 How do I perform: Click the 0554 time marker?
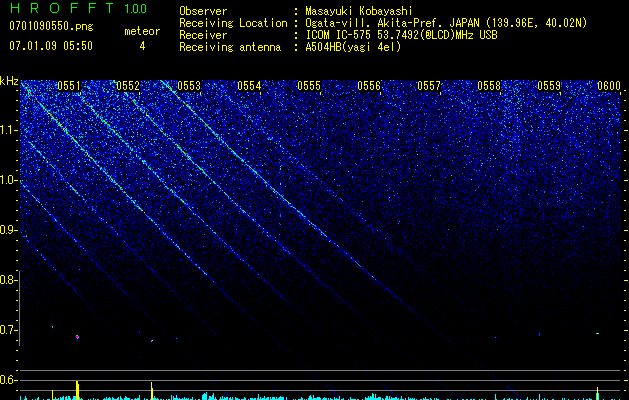(249, 86)
